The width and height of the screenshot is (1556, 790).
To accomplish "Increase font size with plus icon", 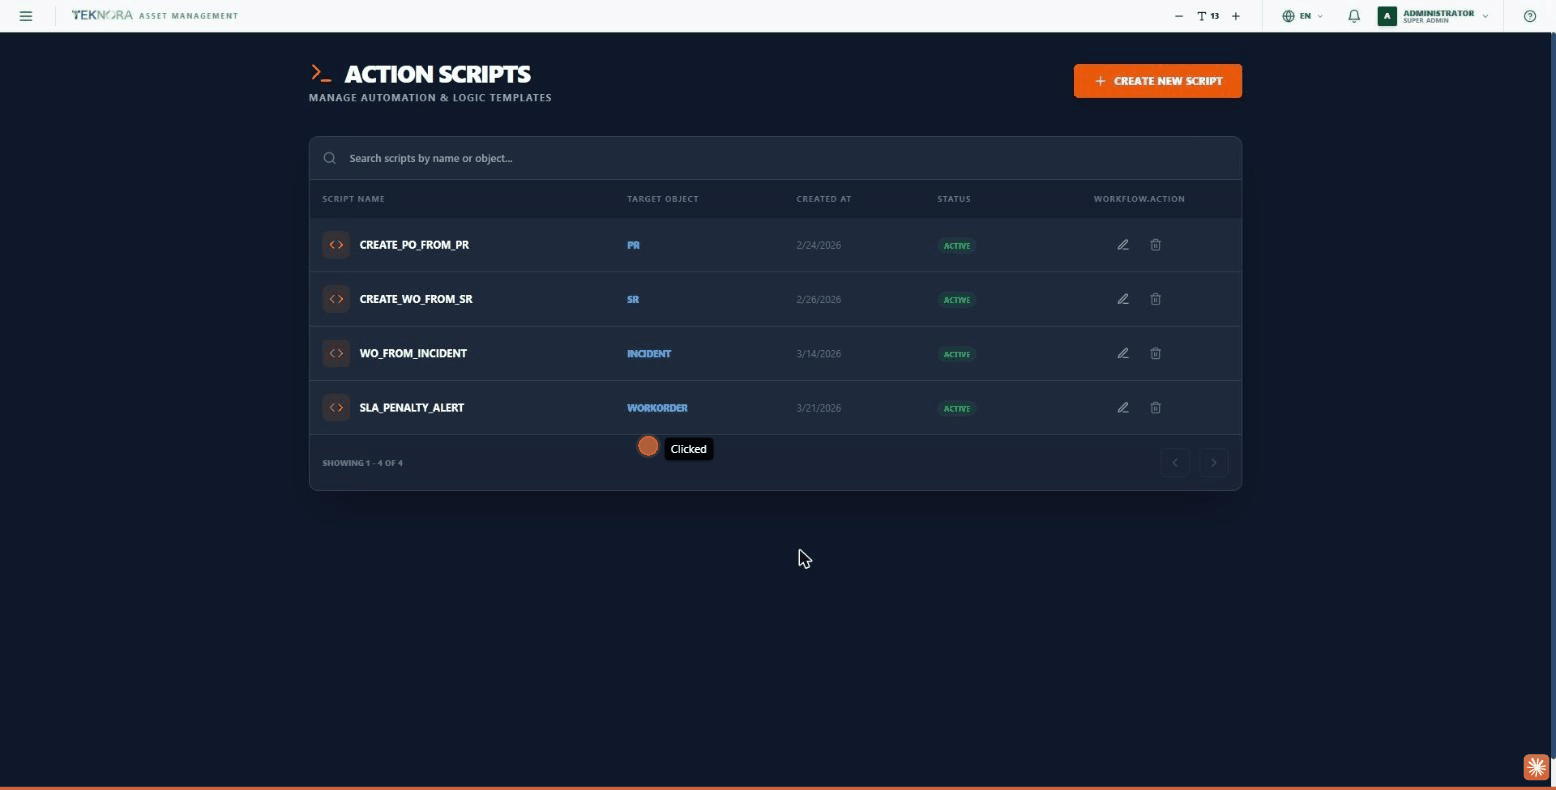I will click(1236, 16).
